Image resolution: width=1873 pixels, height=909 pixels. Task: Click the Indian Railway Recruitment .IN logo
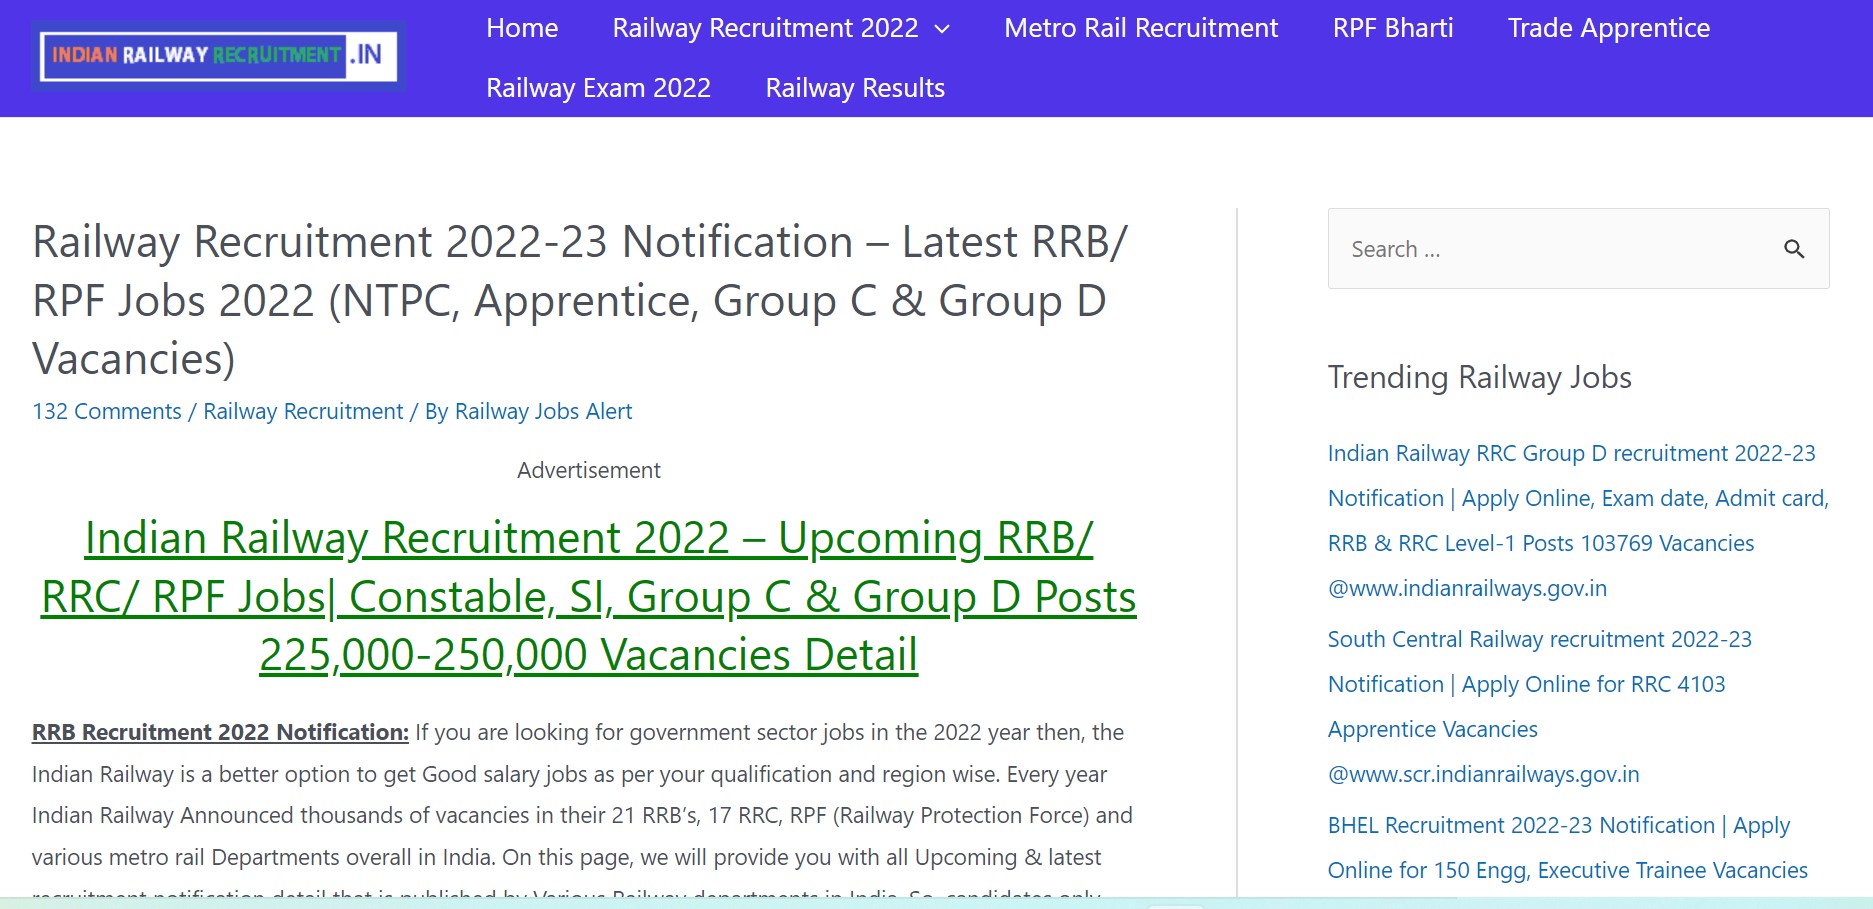(x=219, y=56)
